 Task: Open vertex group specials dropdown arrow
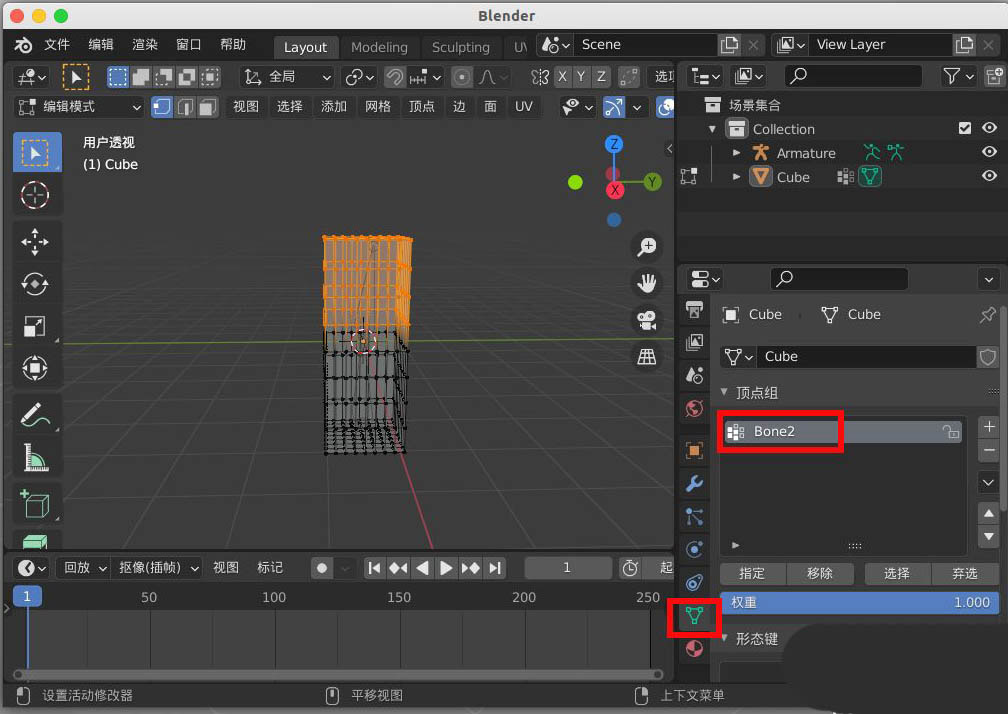tap(989, 482)
